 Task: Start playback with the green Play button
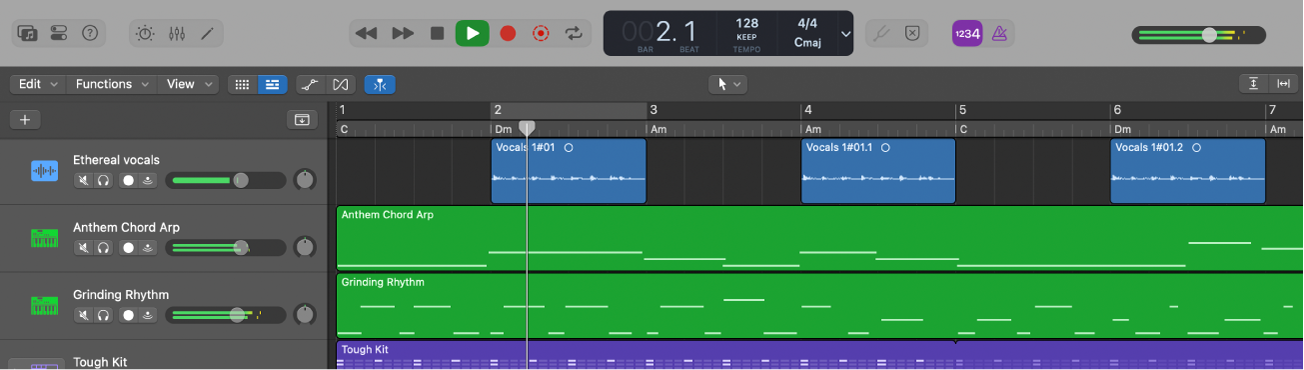click(472, 33)
